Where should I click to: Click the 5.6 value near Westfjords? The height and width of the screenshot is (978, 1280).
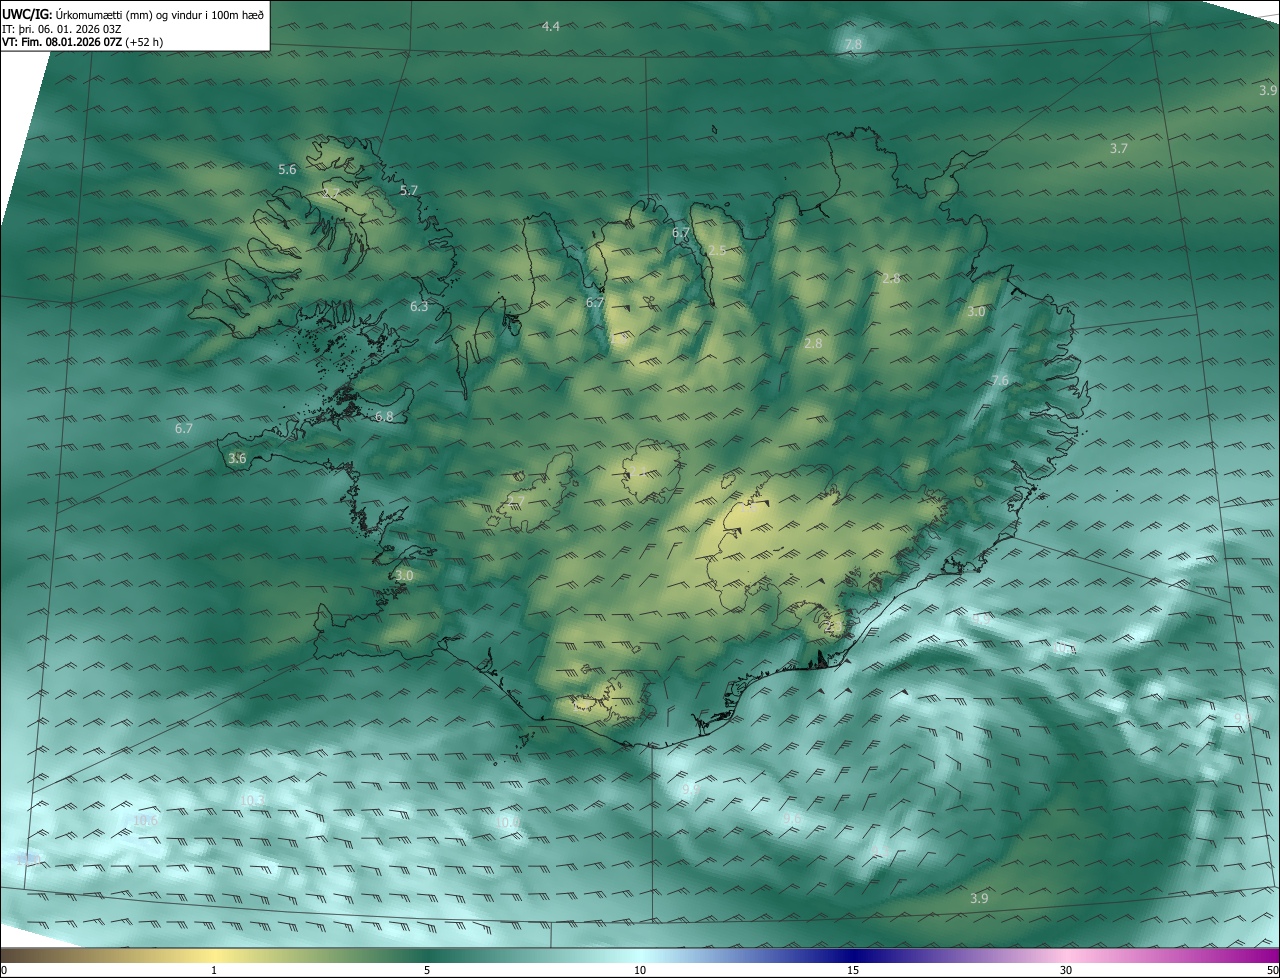coord(287,170)
